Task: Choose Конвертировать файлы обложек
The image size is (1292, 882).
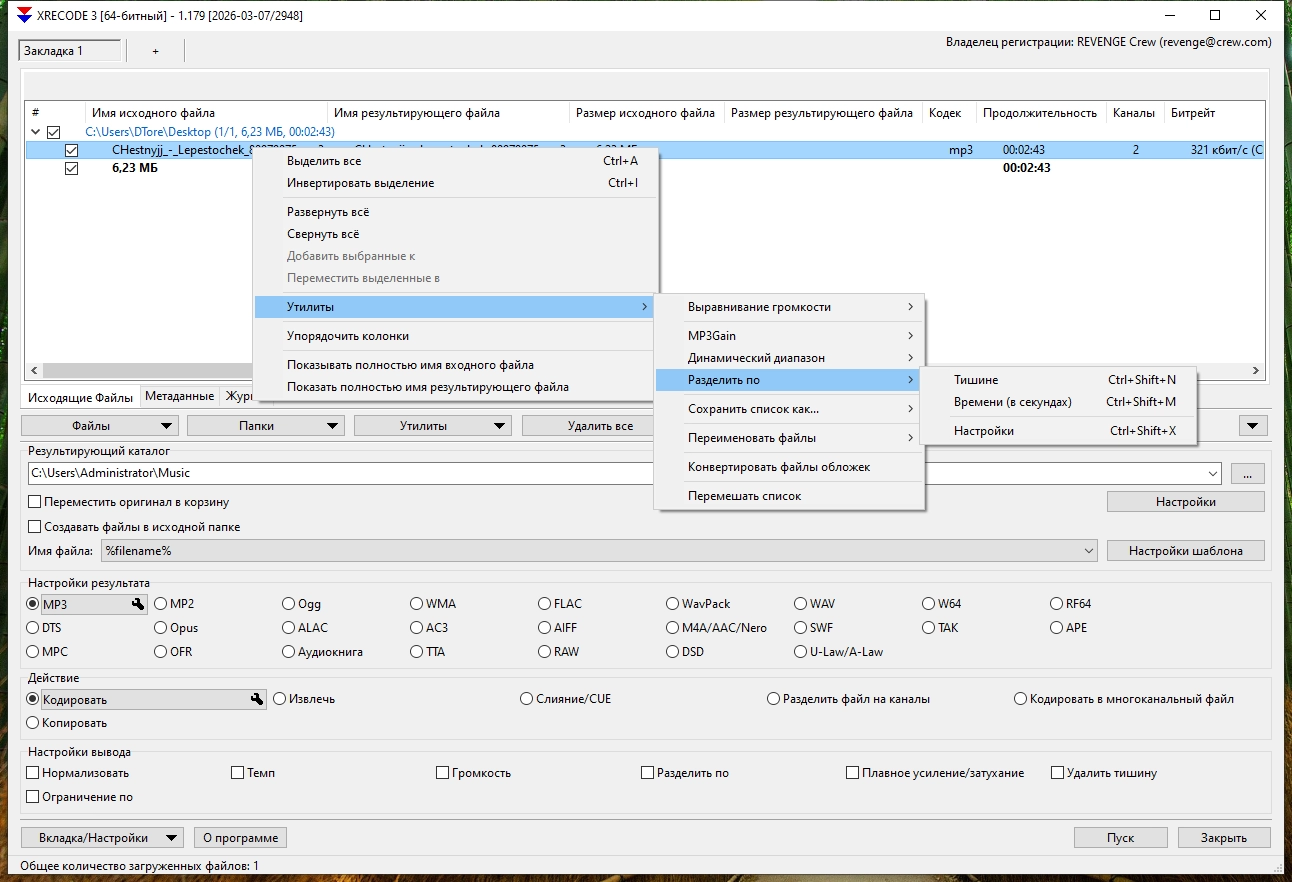Action: [790, 467]
